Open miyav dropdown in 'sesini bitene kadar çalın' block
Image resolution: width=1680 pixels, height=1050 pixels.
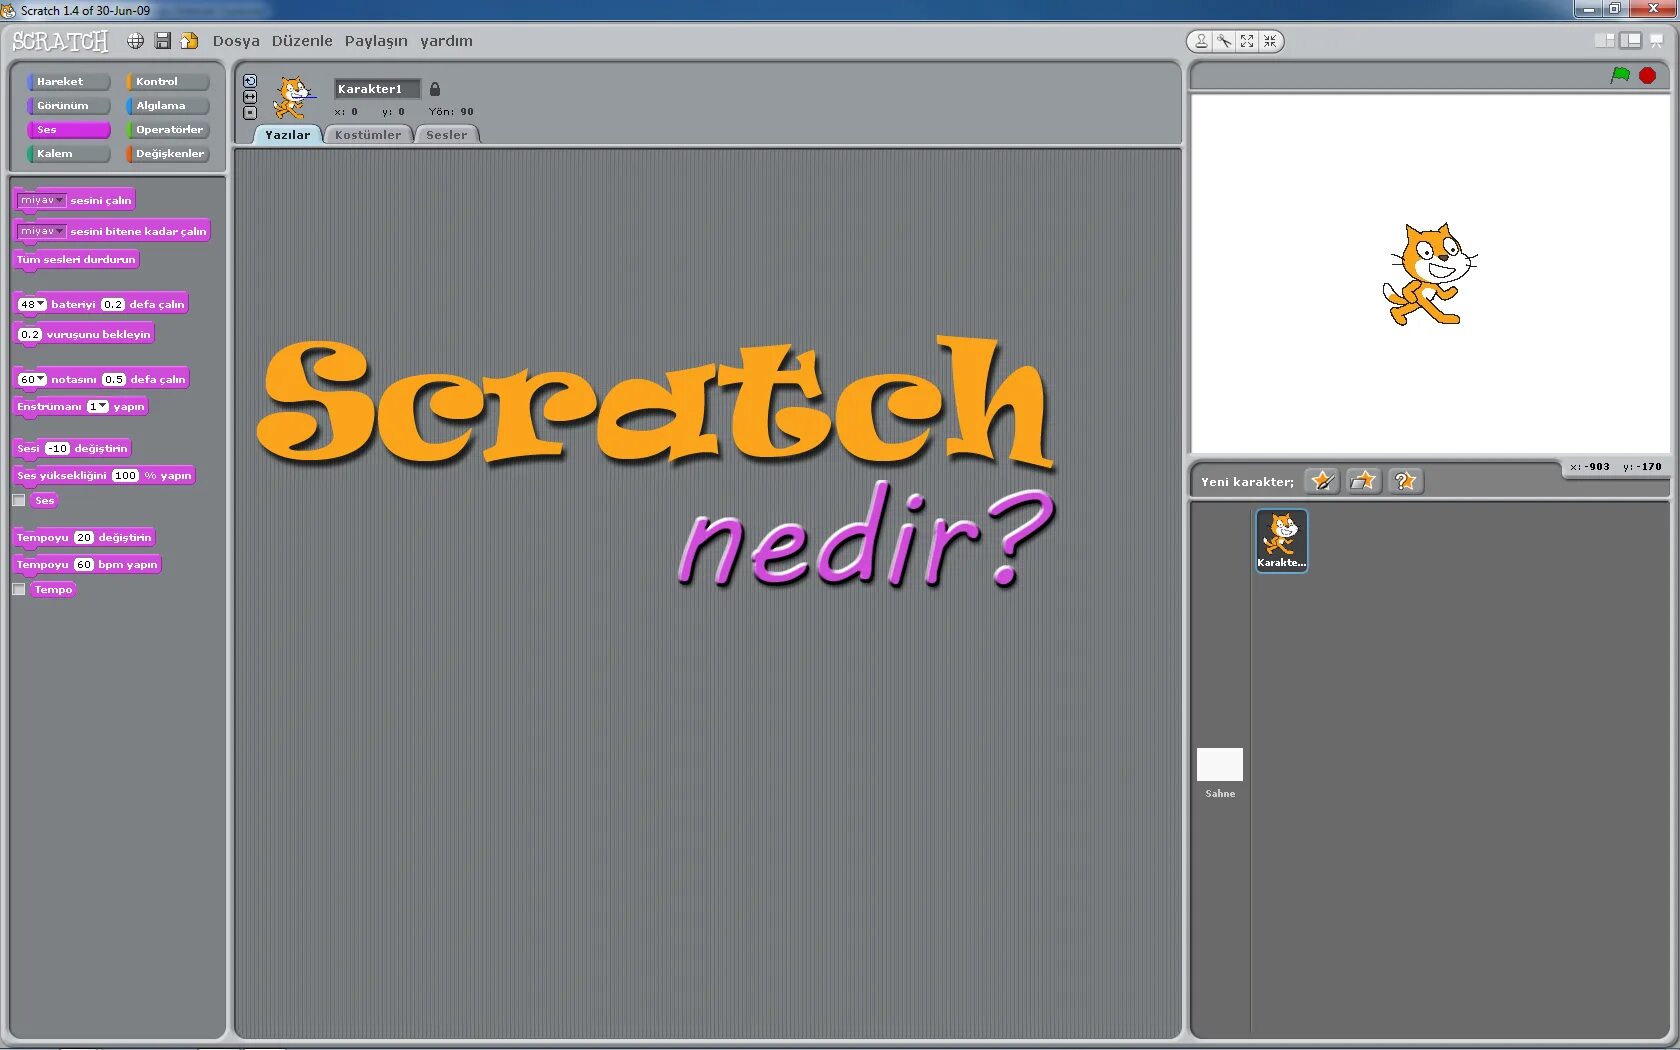coord(42,232)
